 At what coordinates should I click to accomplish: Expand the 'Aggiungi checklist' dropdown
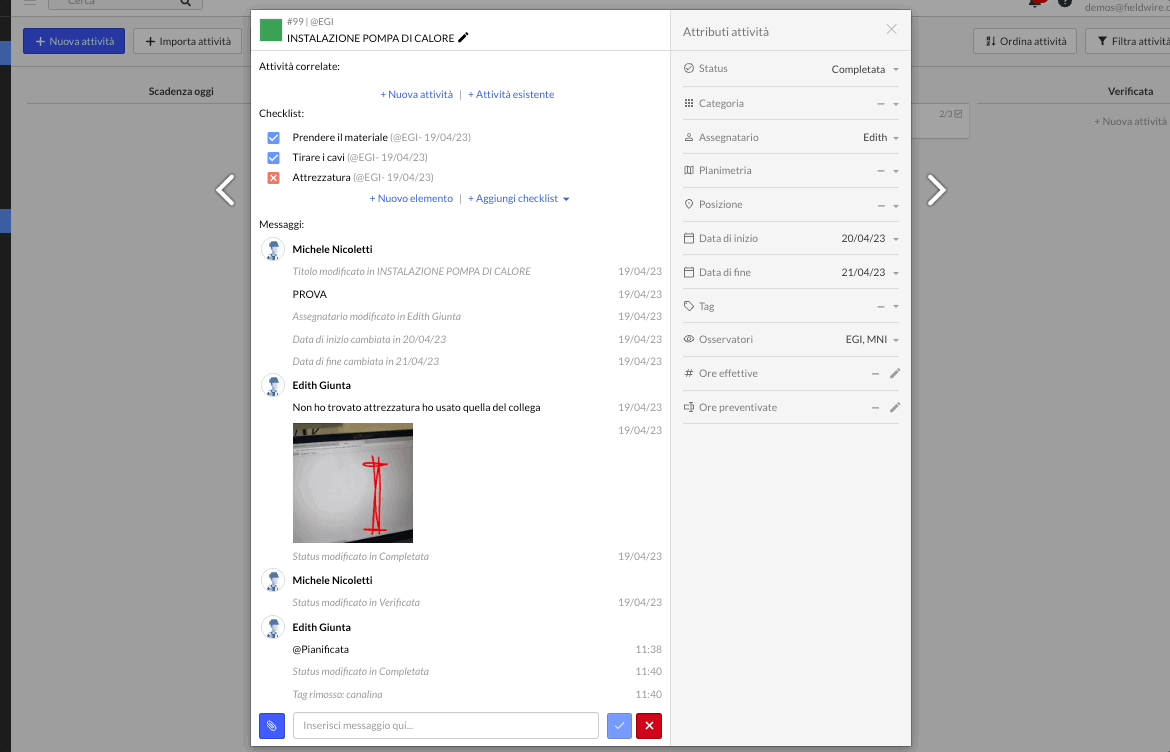point(519,198)
